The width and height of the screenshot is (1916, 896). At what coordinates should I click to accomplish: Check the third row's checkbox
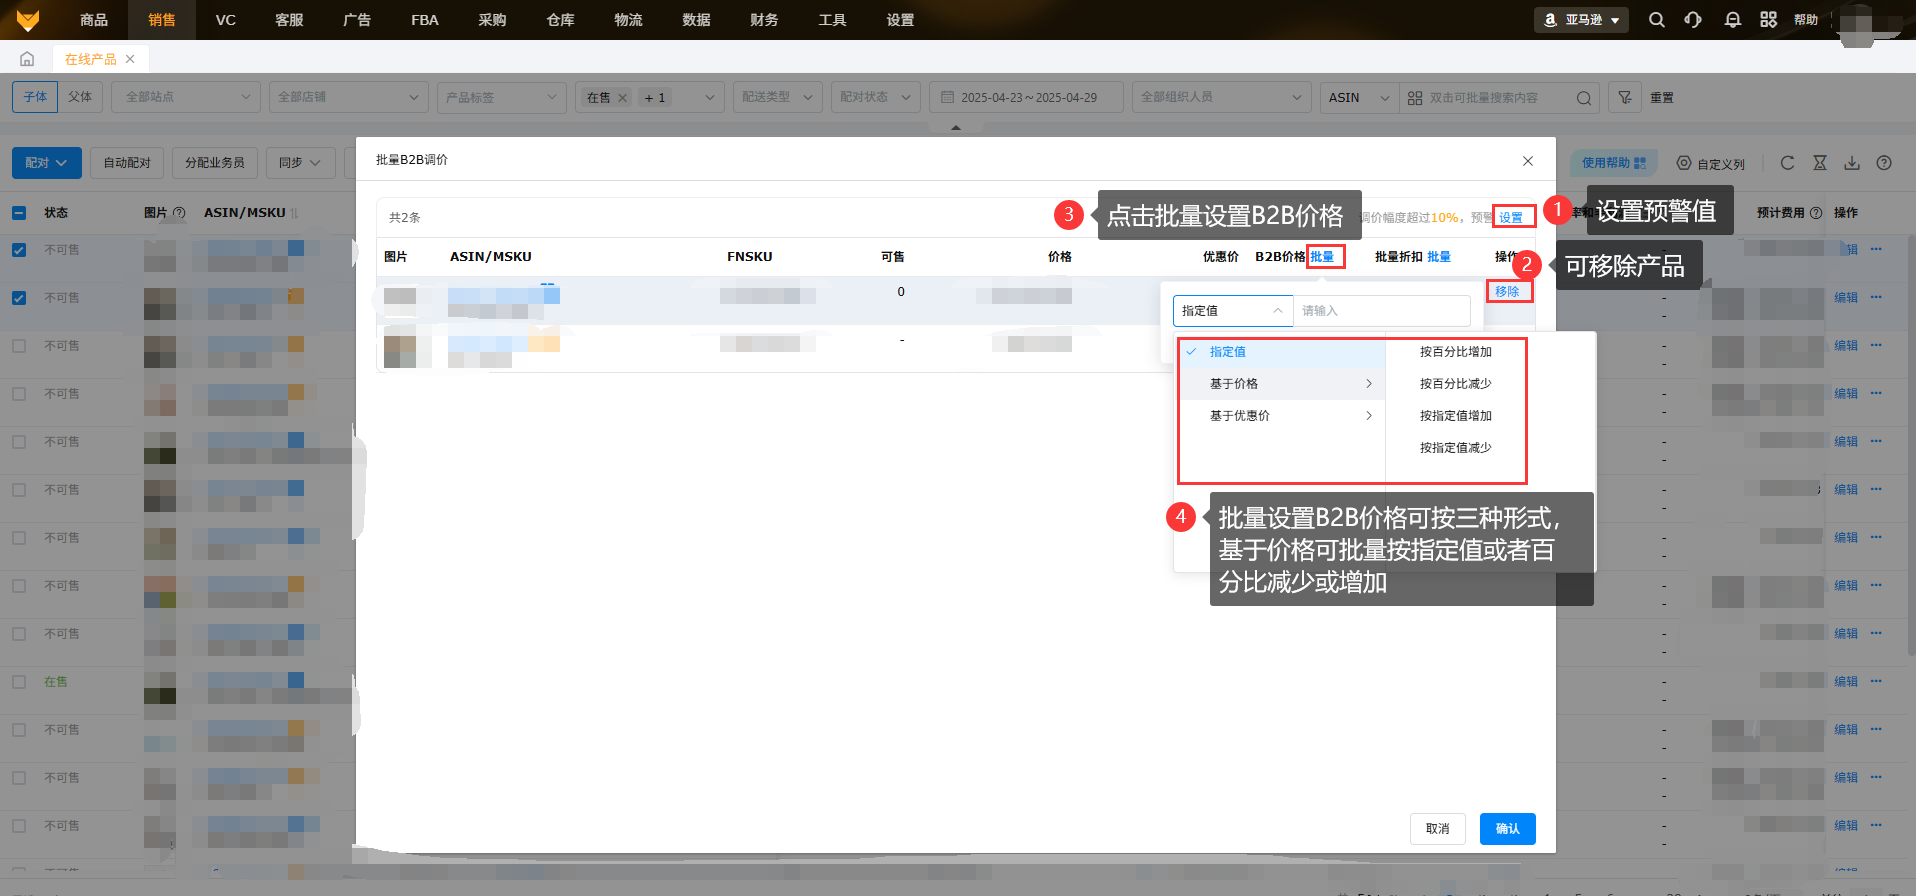click(19, 346)
